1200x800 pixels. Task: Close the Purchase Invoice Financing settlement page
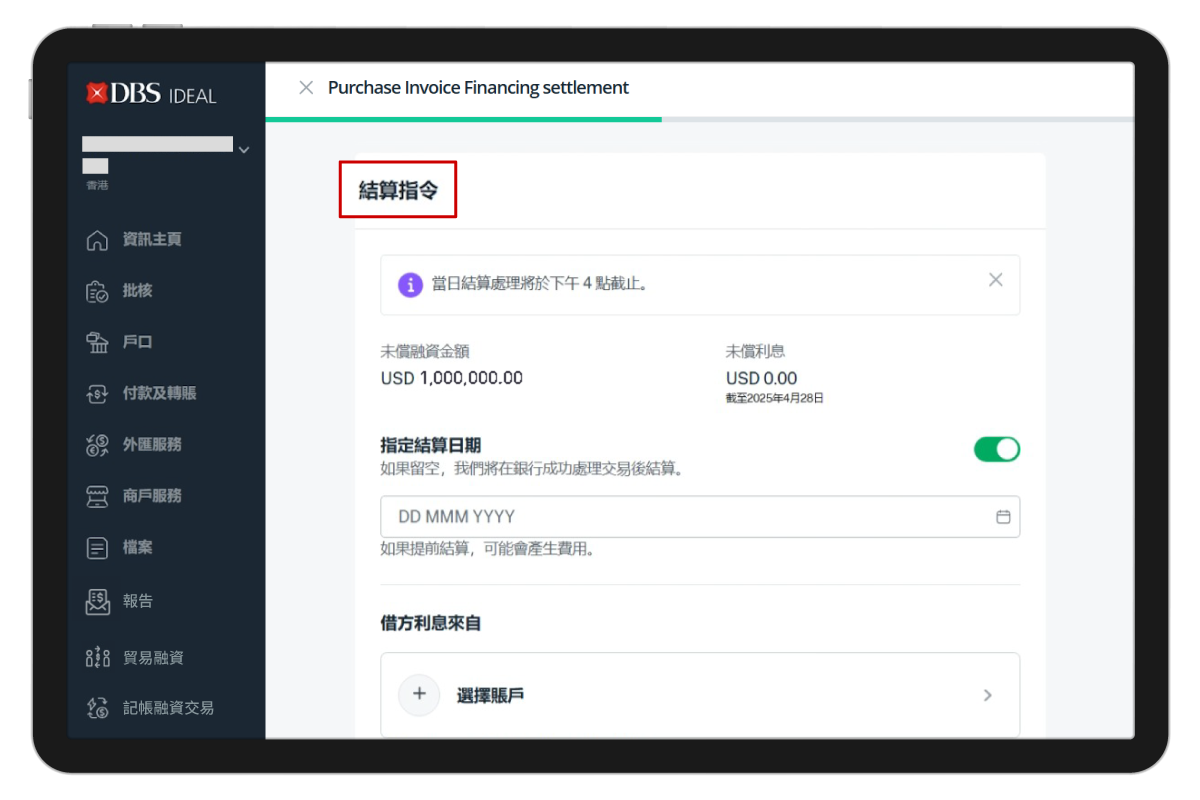[306, 88]
